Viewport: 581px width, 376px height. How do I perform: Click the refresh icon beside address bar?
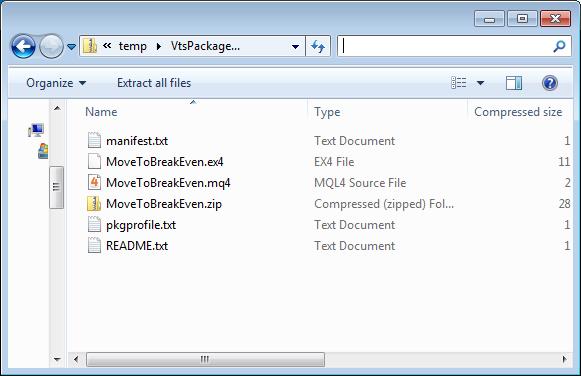pyautogui.click(x=318, y=46)
